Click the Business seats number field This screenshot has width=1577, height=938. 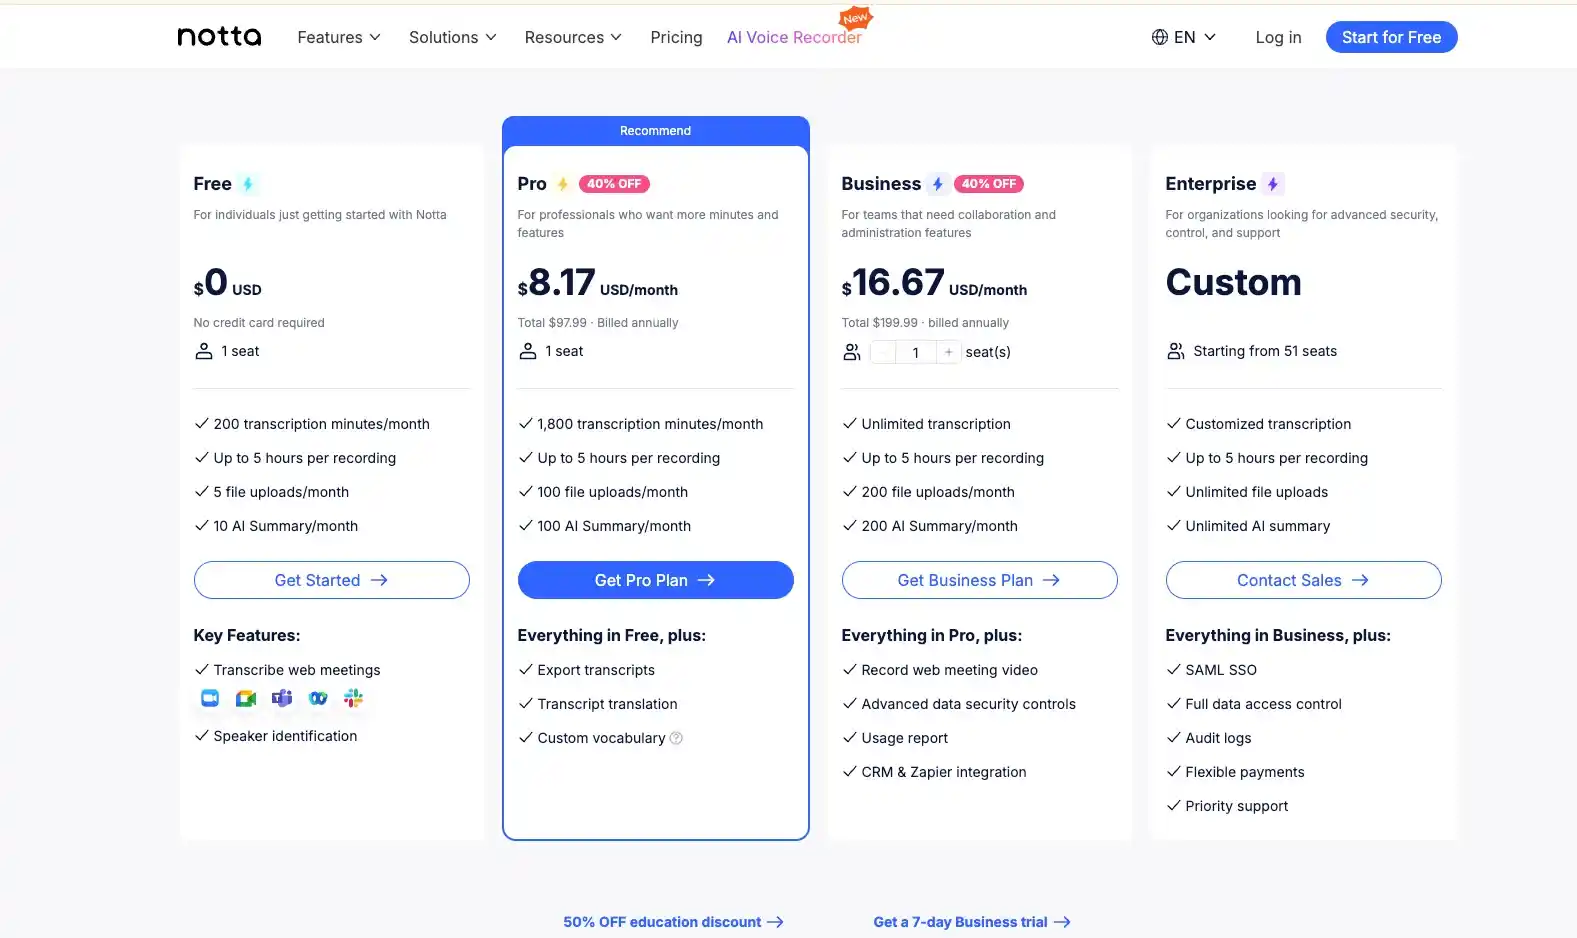click(x=916, y=352)
